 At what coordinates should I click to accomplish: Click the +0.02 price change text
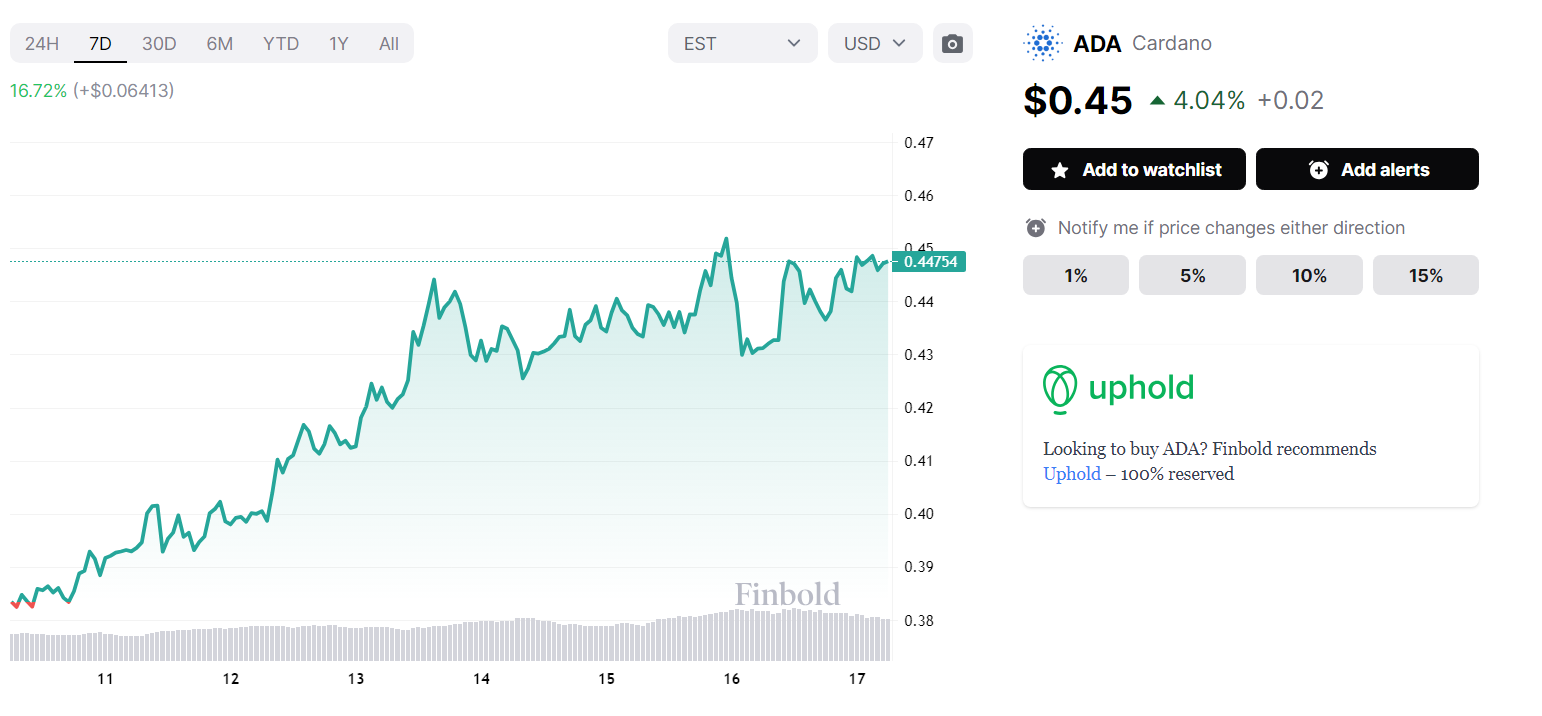pyautogui.click(x=1290, y=100)
